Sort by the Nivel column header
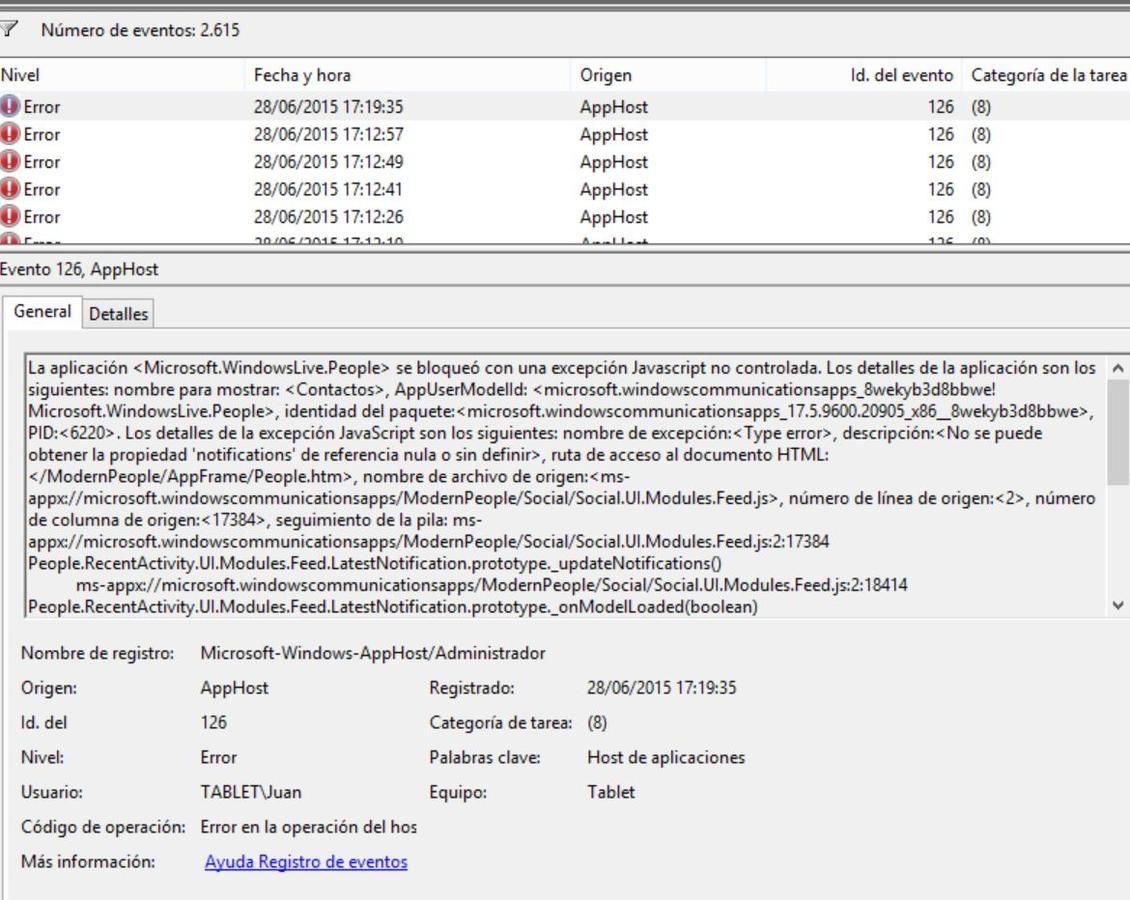This screenshot has height=900, width=1130. point(123,75)
